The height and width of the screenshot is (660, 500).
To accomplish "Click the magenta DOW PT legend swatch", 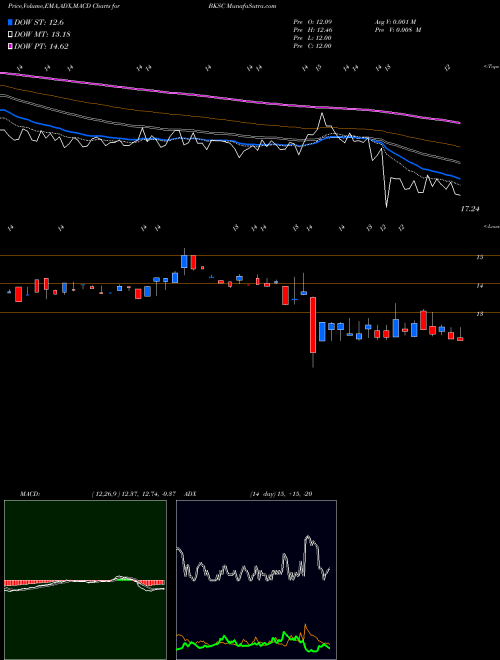I will tap(10, 46).
